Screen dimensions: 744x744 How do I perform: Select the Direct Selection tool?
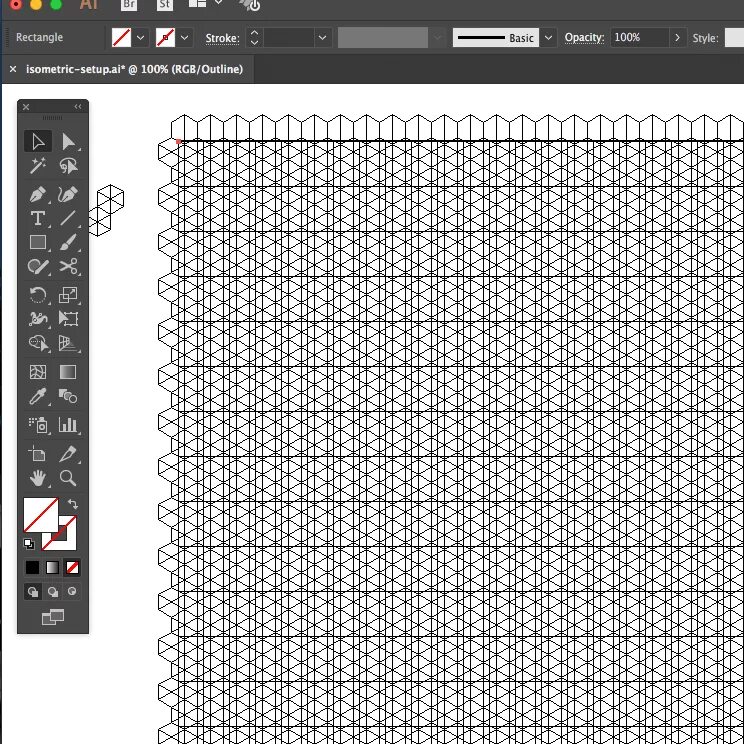click(68, 141)
